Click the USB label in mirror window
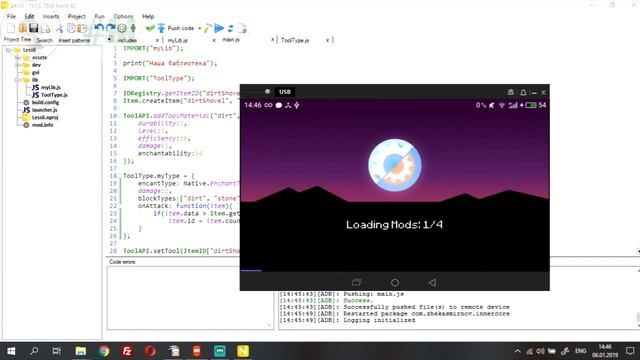The image size is (640, 360). (x=285, y=92)
